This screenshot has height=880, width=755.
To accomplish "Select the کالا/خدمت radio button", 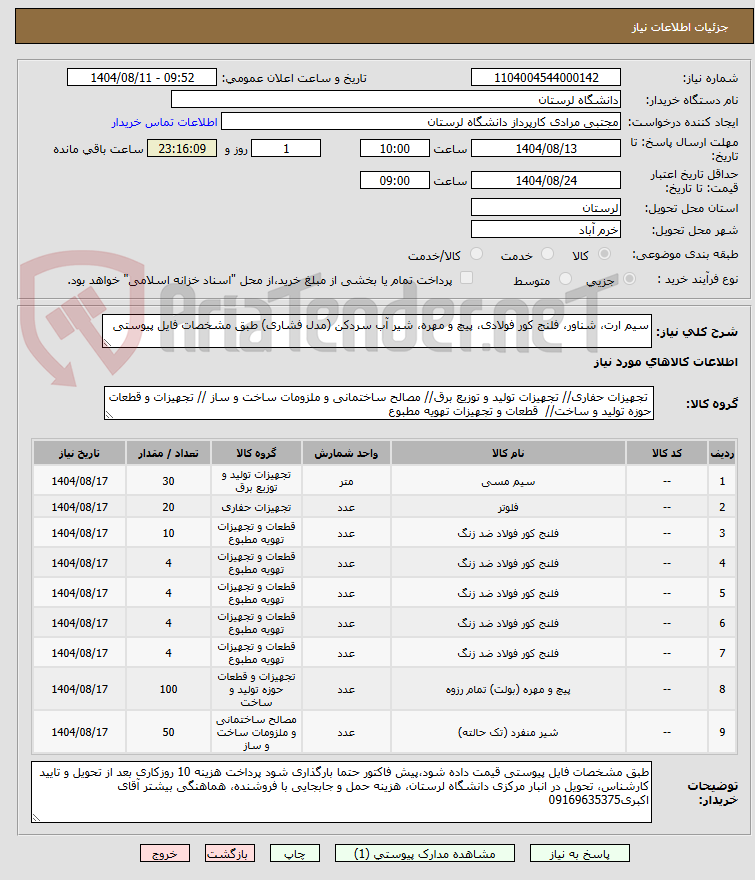I will point(476,254).
